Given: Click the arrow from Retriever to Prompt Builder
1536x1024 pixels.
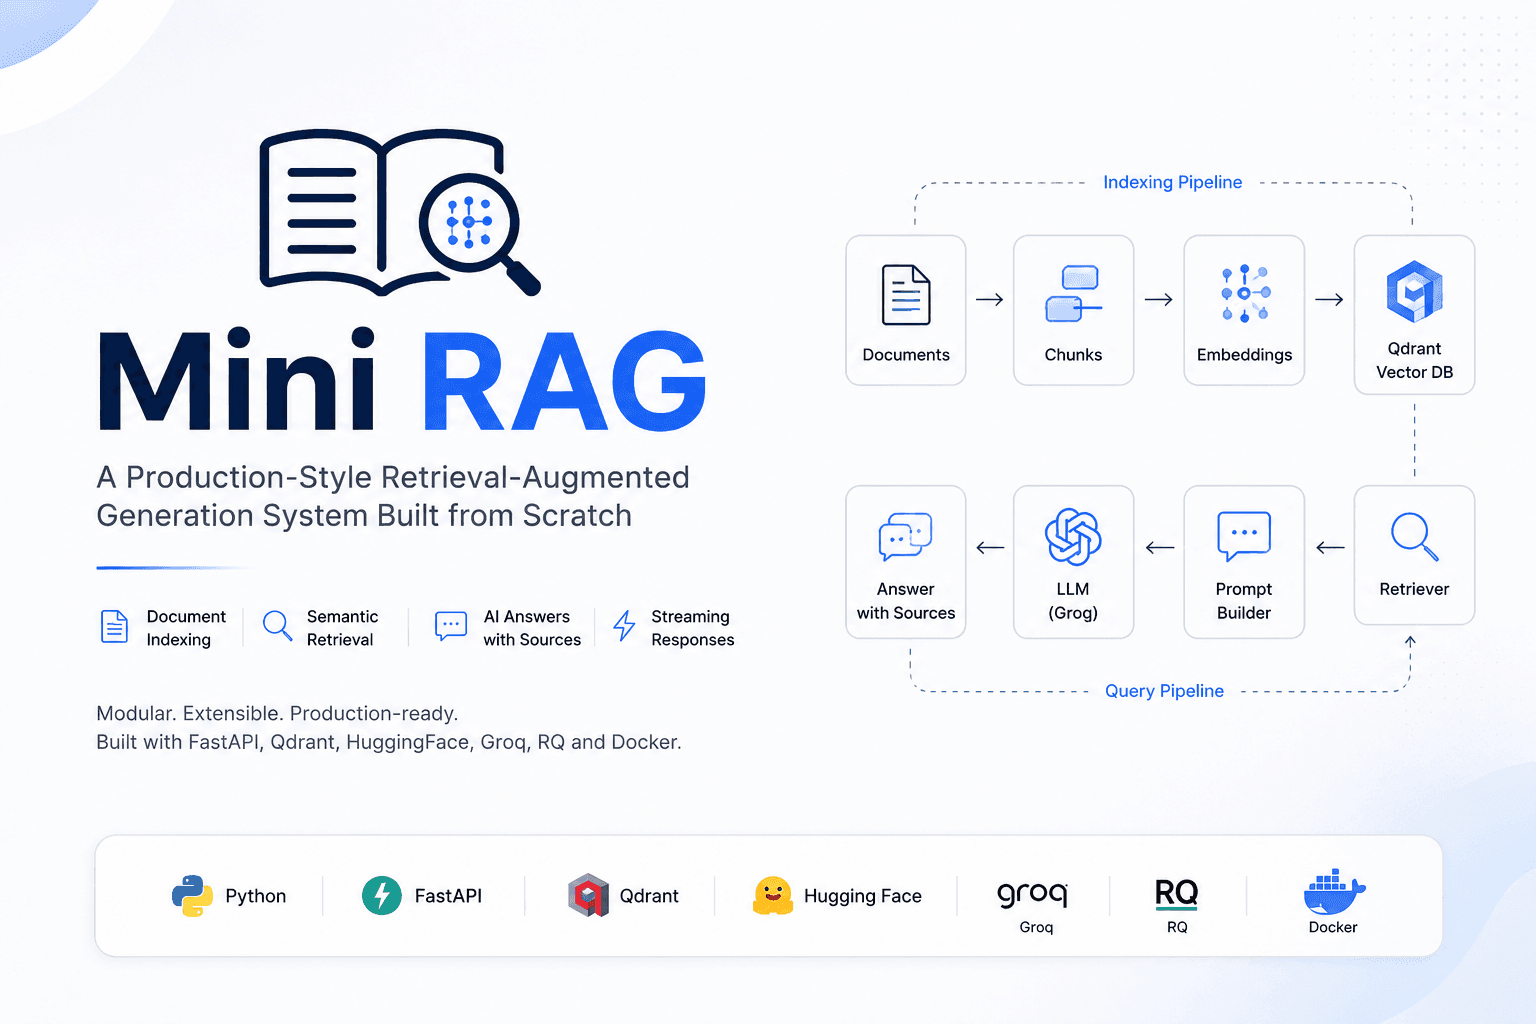Looking at the screenshot, I should tap(1330, 547).
